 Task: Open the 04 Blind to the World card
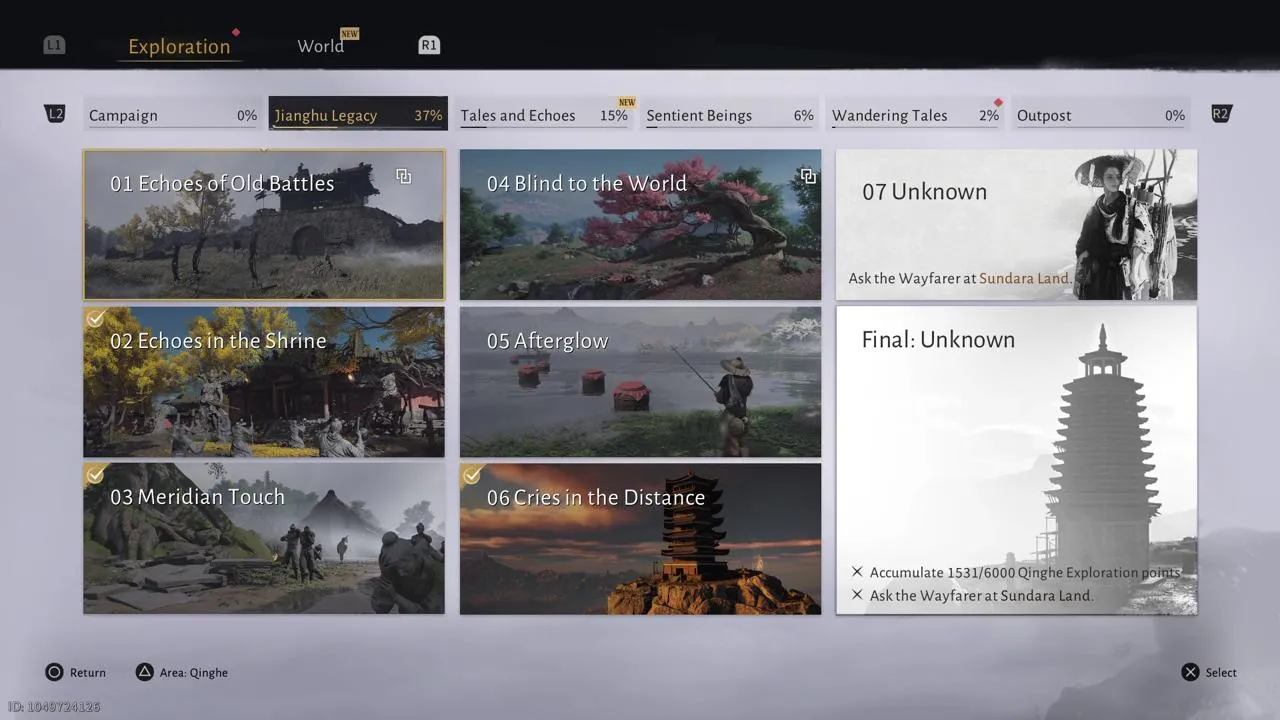tap(640, 225)
